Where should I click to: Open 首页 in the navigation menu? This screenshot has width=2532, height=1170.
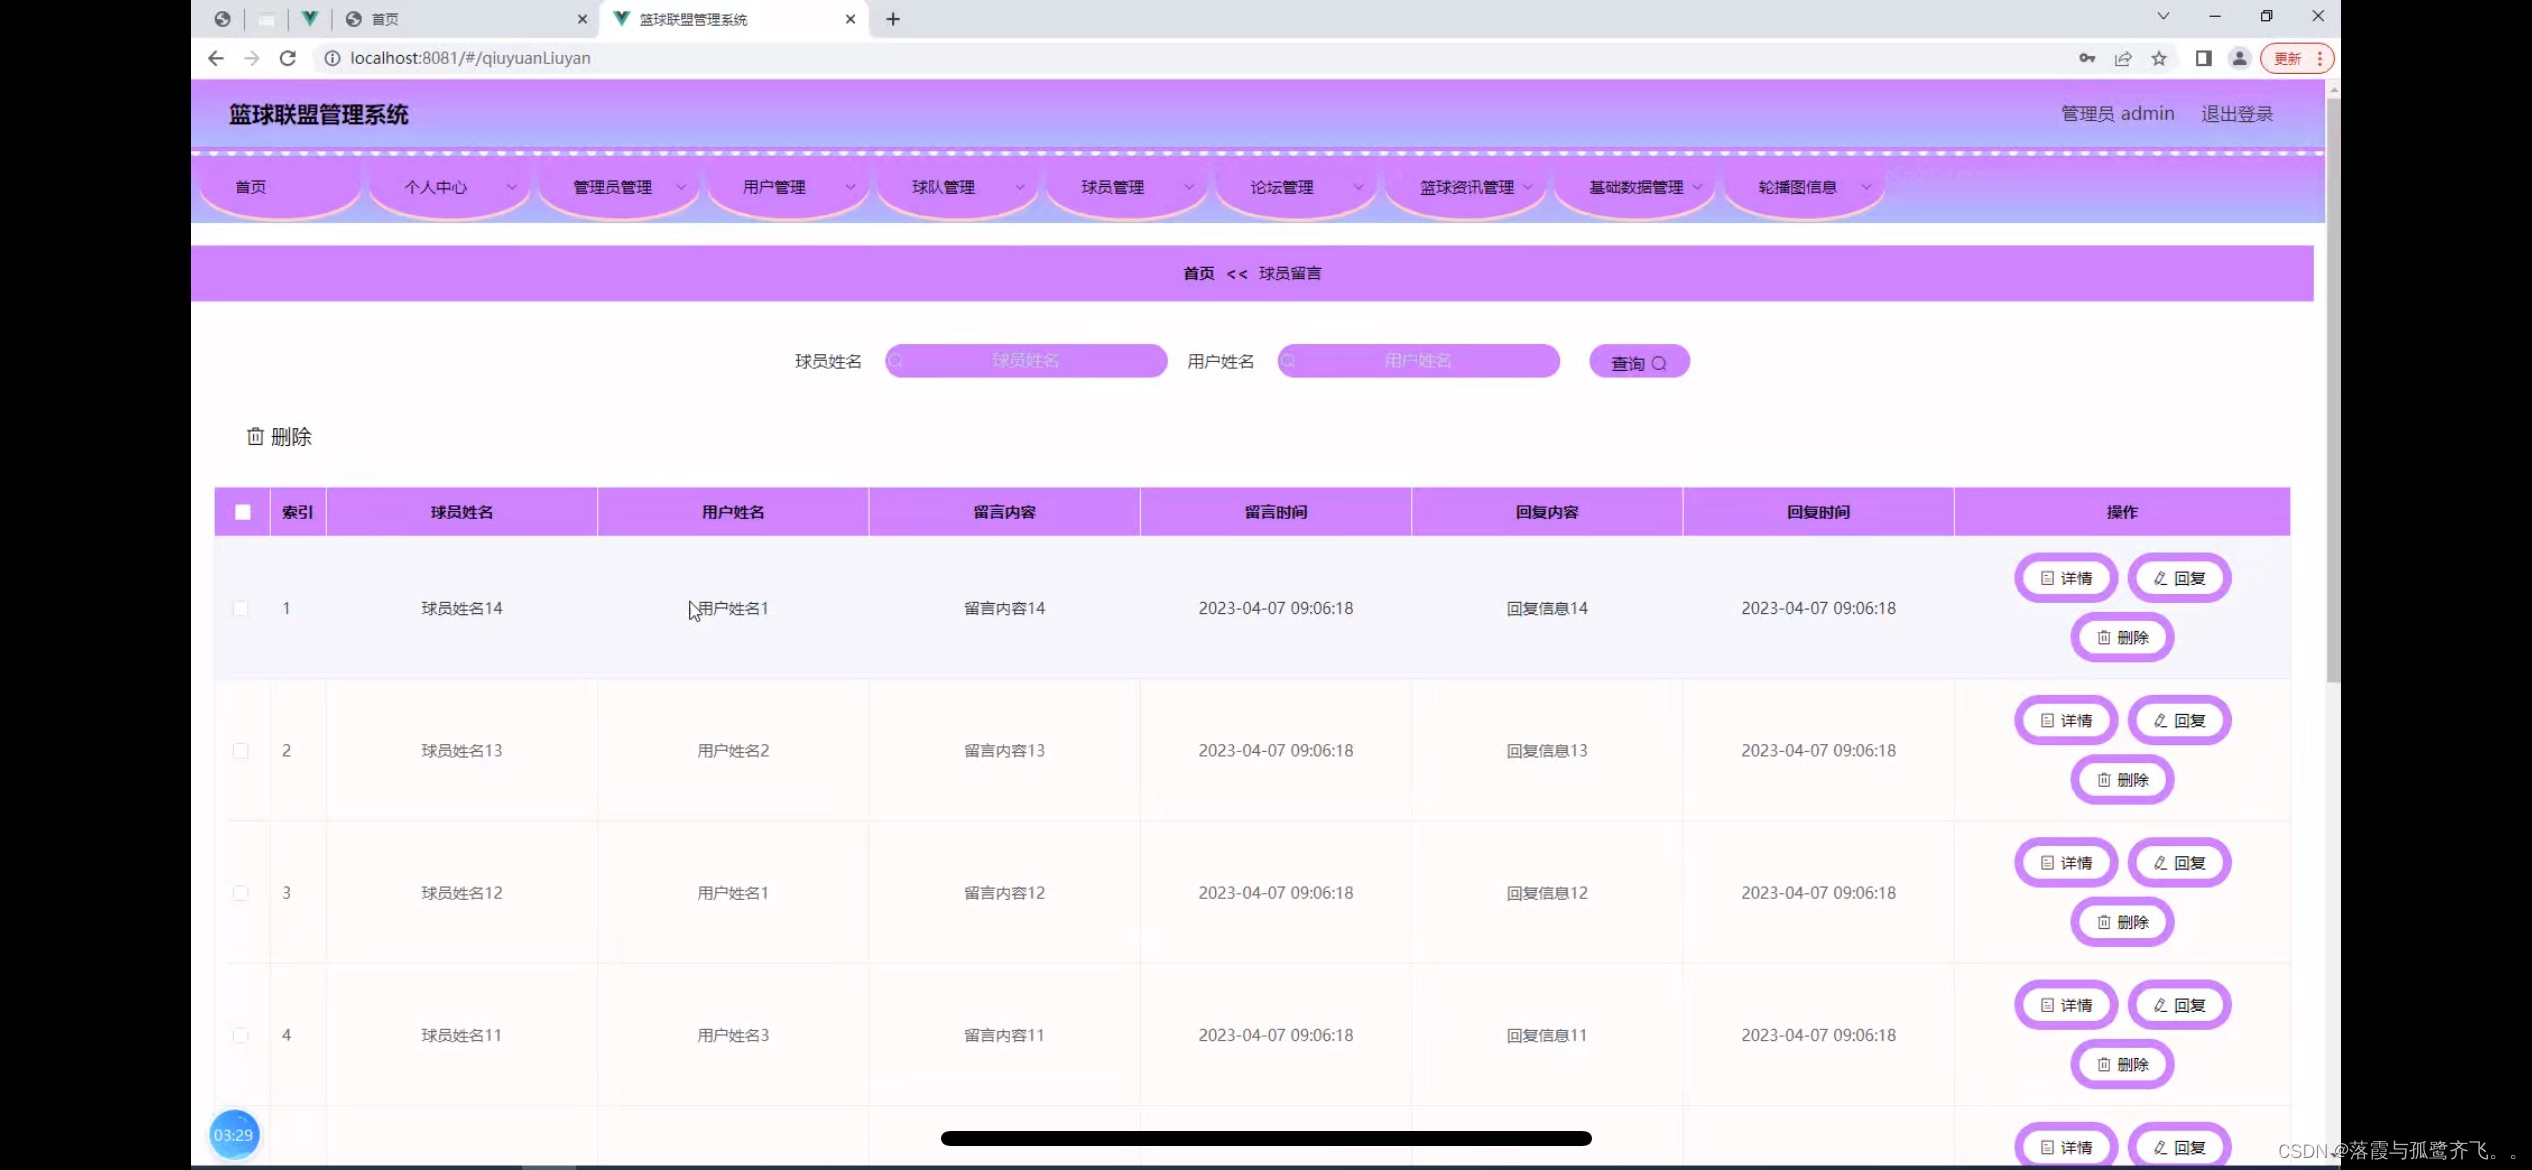[x=279, y=187]
